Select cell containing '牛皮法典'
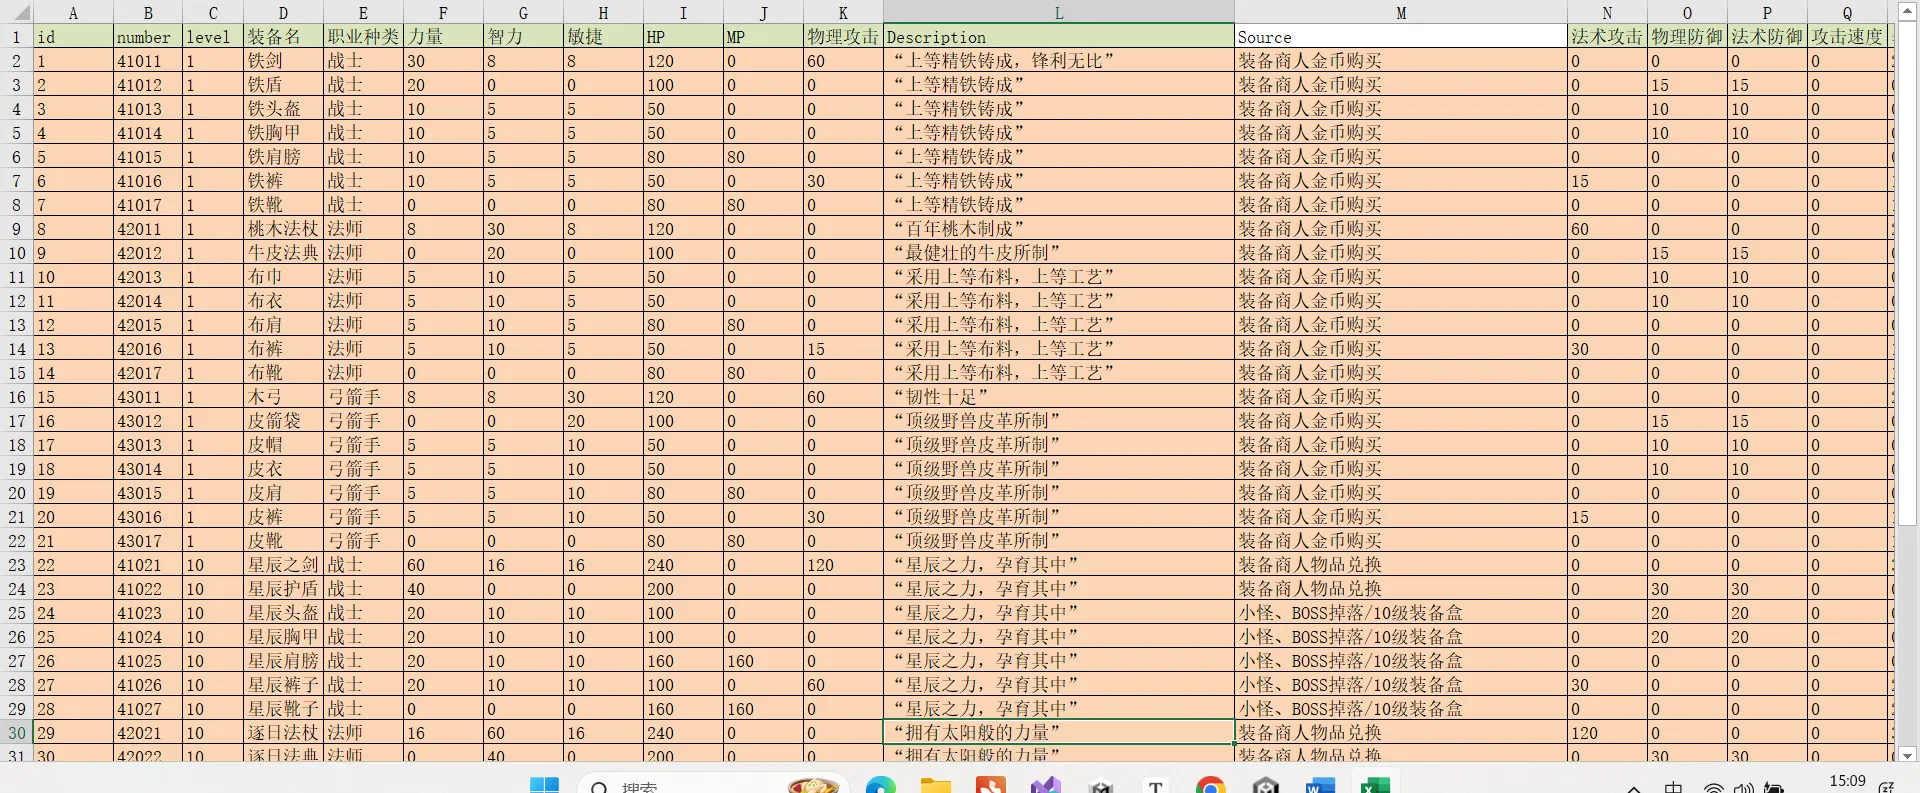 [284, 252]
